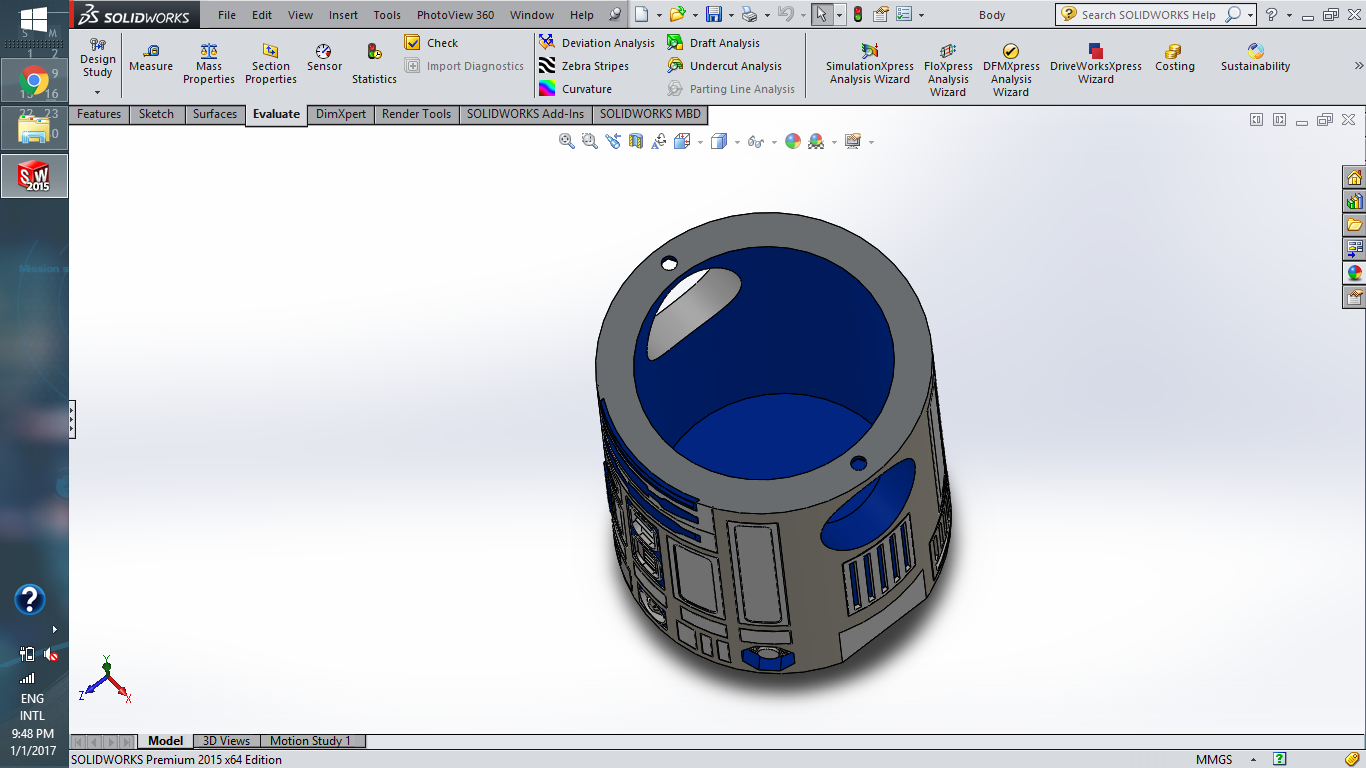Activate the Section Properties tool
This screenshot has height=768, width=1366.
[x=270, y=60]
